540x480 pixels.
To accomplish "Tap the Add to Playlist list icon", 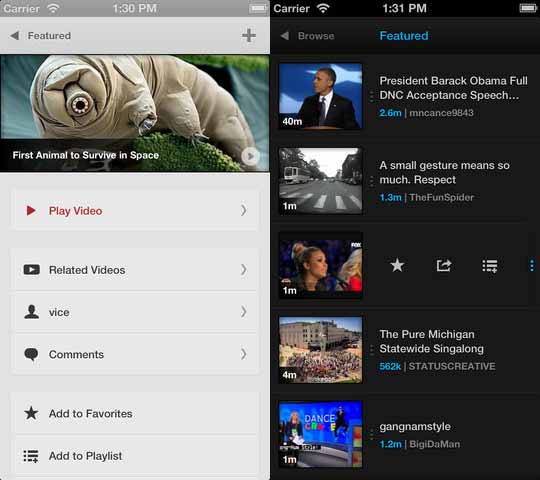I will [31, 456].
